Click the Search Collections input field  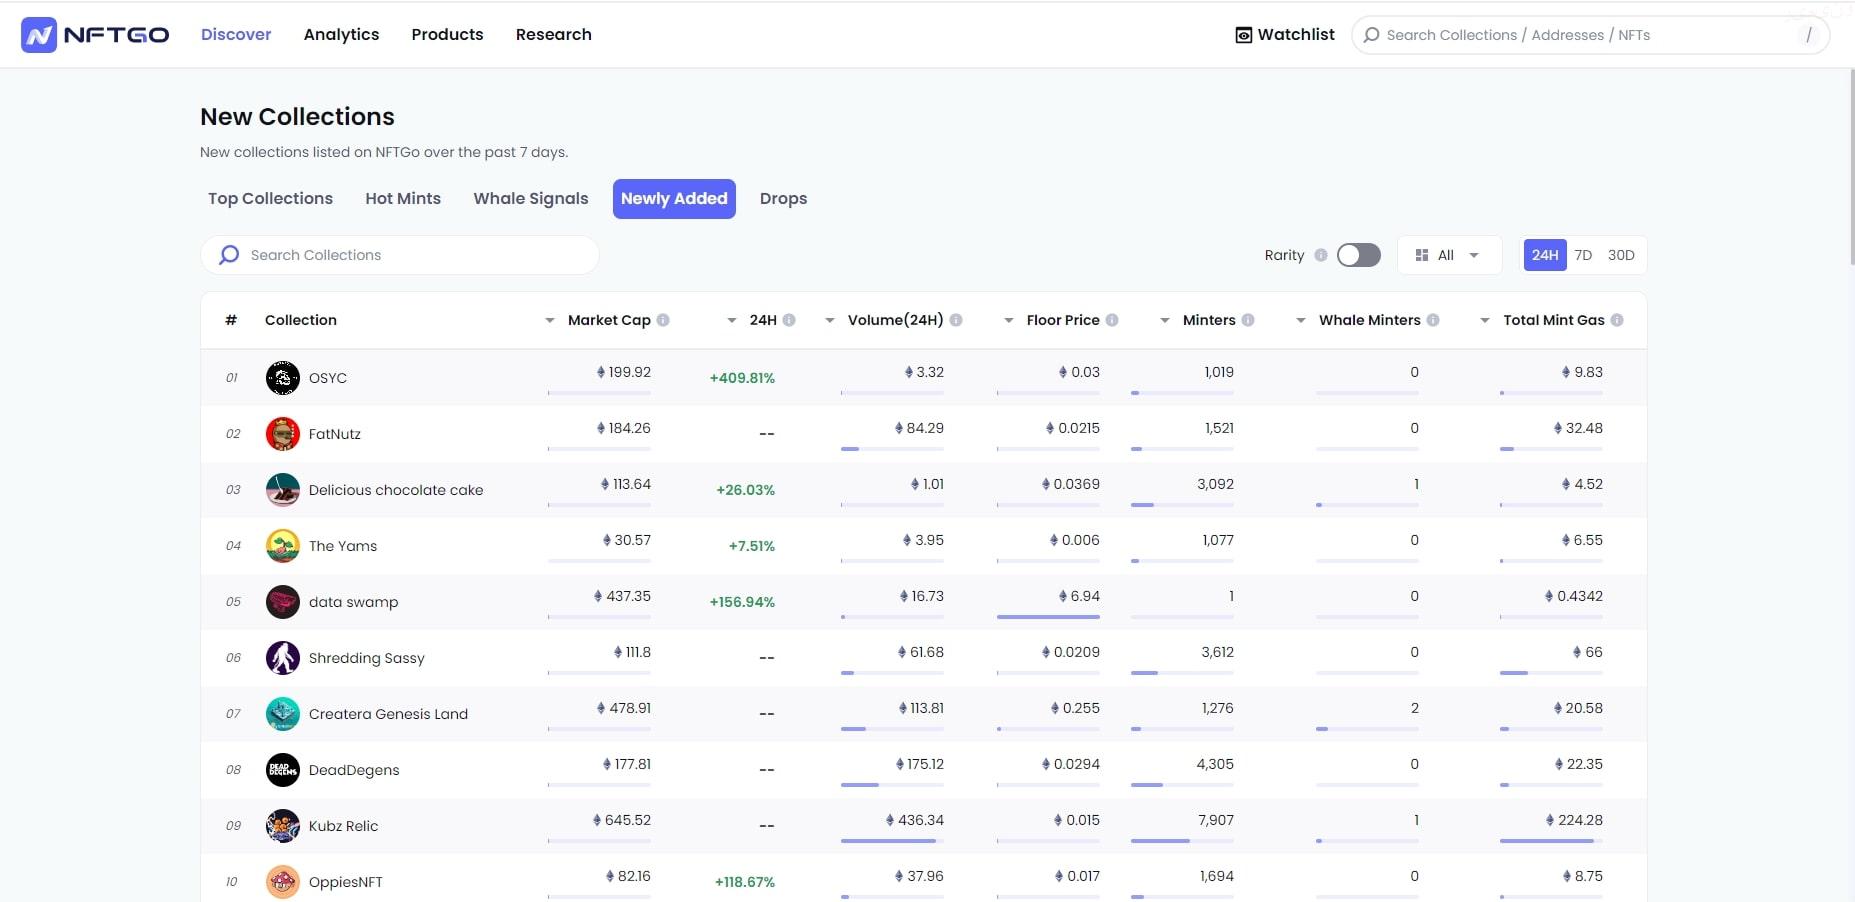tap(400, 255)
